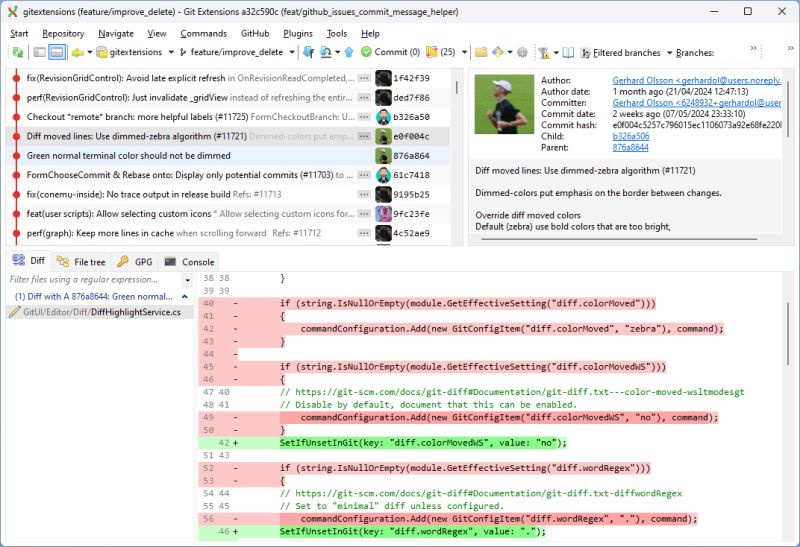Open the gitextensions repository dropdown

[171, 52]
